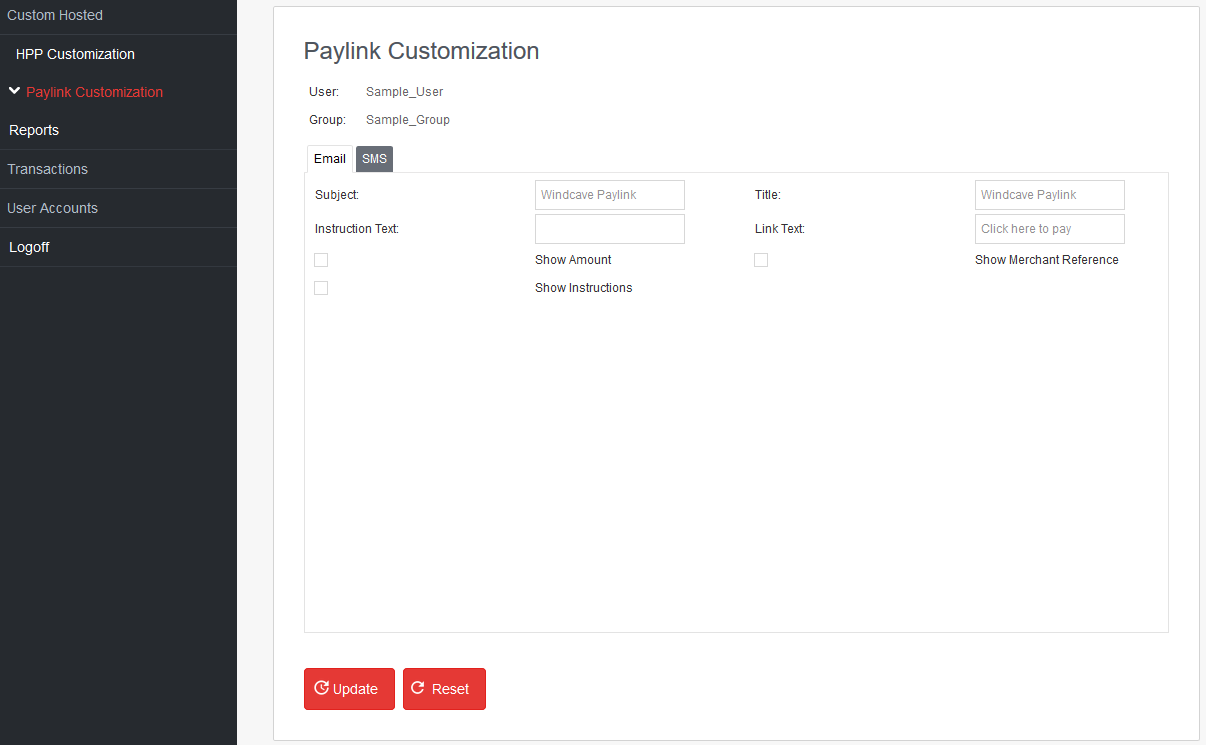Select Custom Hosted in the sidebar
The height and width of the screenshot is (745, 1206).
coord(55,15)
